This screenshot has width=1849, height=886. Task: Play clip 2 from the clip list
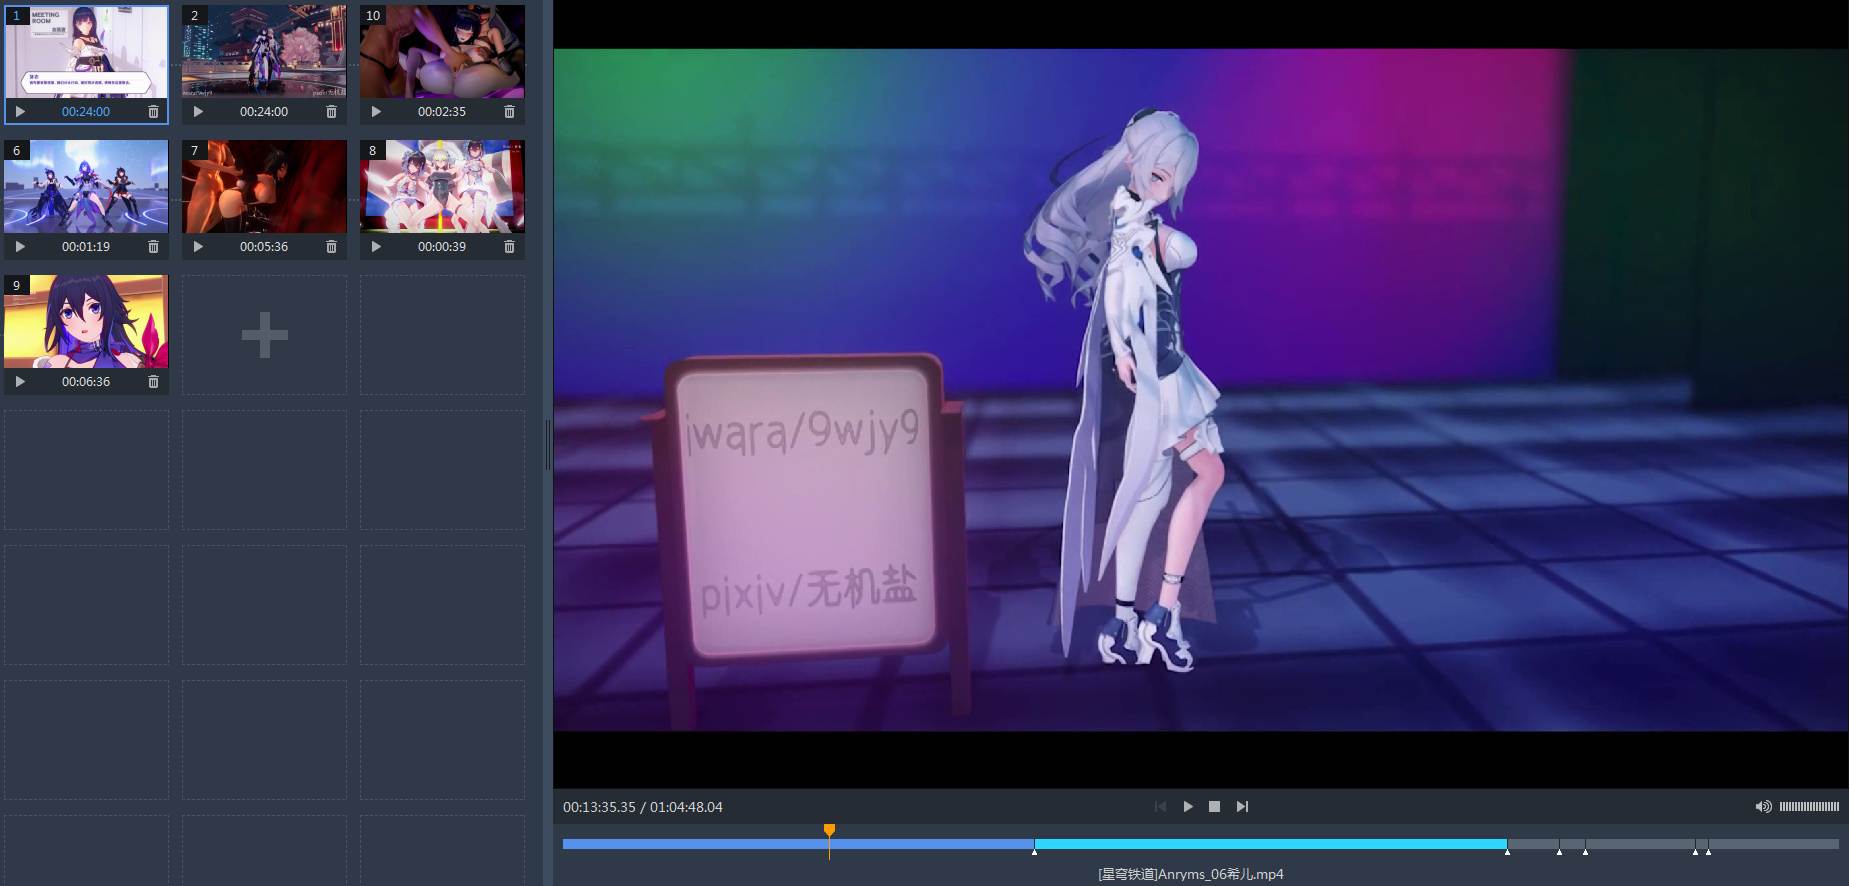198,112
